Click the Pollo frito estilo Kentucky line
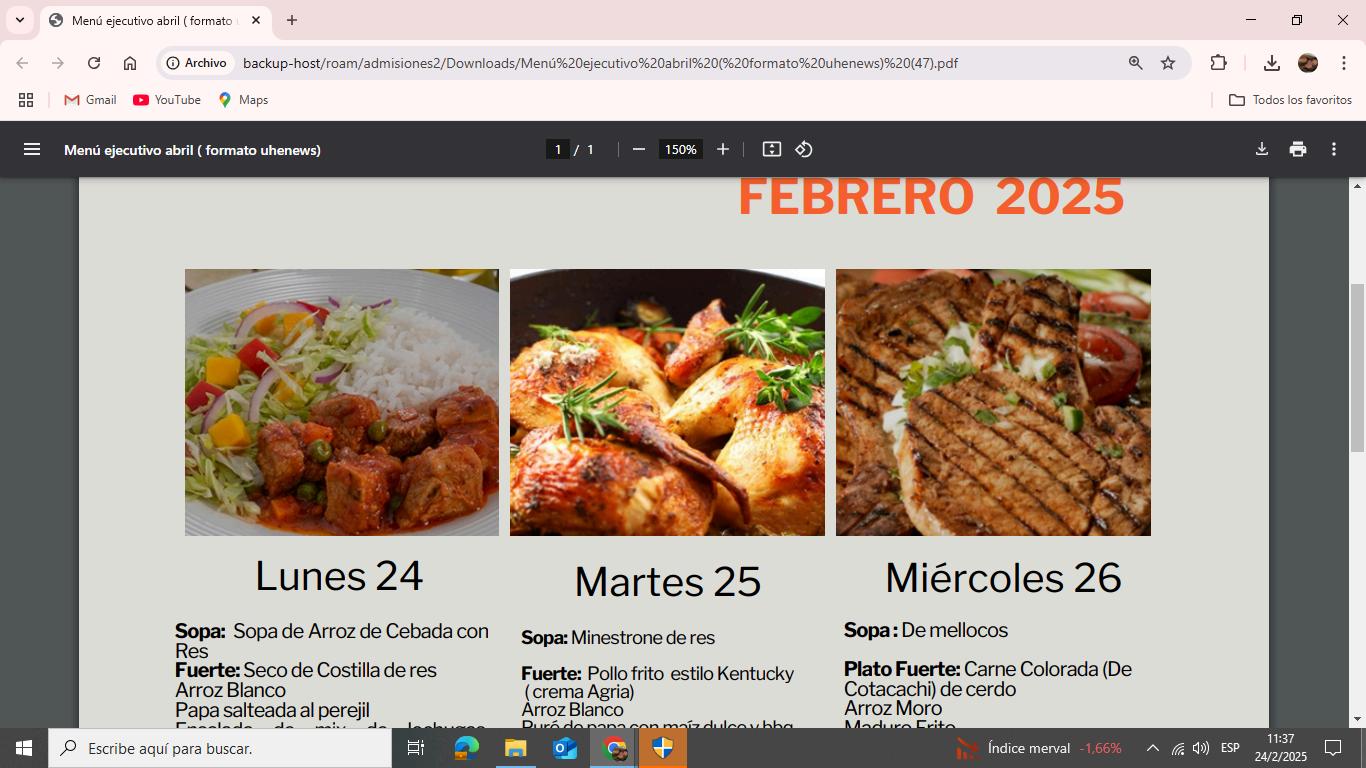Screen dimensions: 1366x768 point(657,674)
